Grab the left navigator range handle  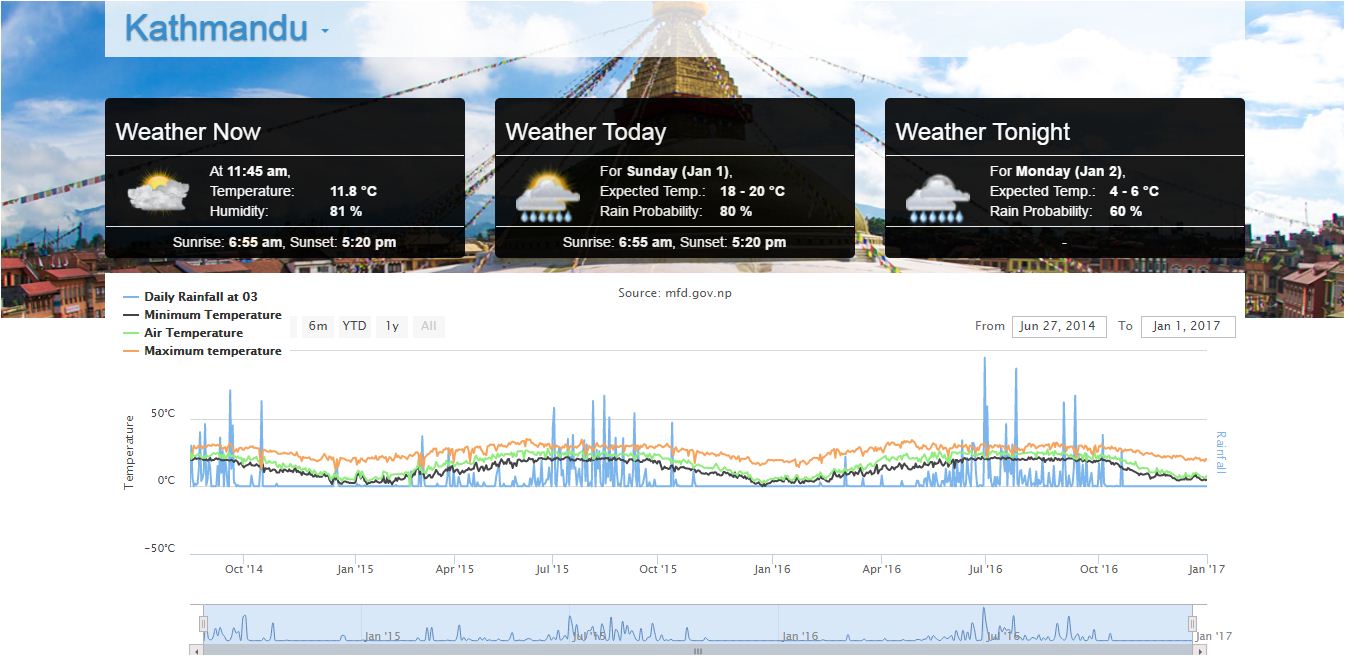[203, 624]
